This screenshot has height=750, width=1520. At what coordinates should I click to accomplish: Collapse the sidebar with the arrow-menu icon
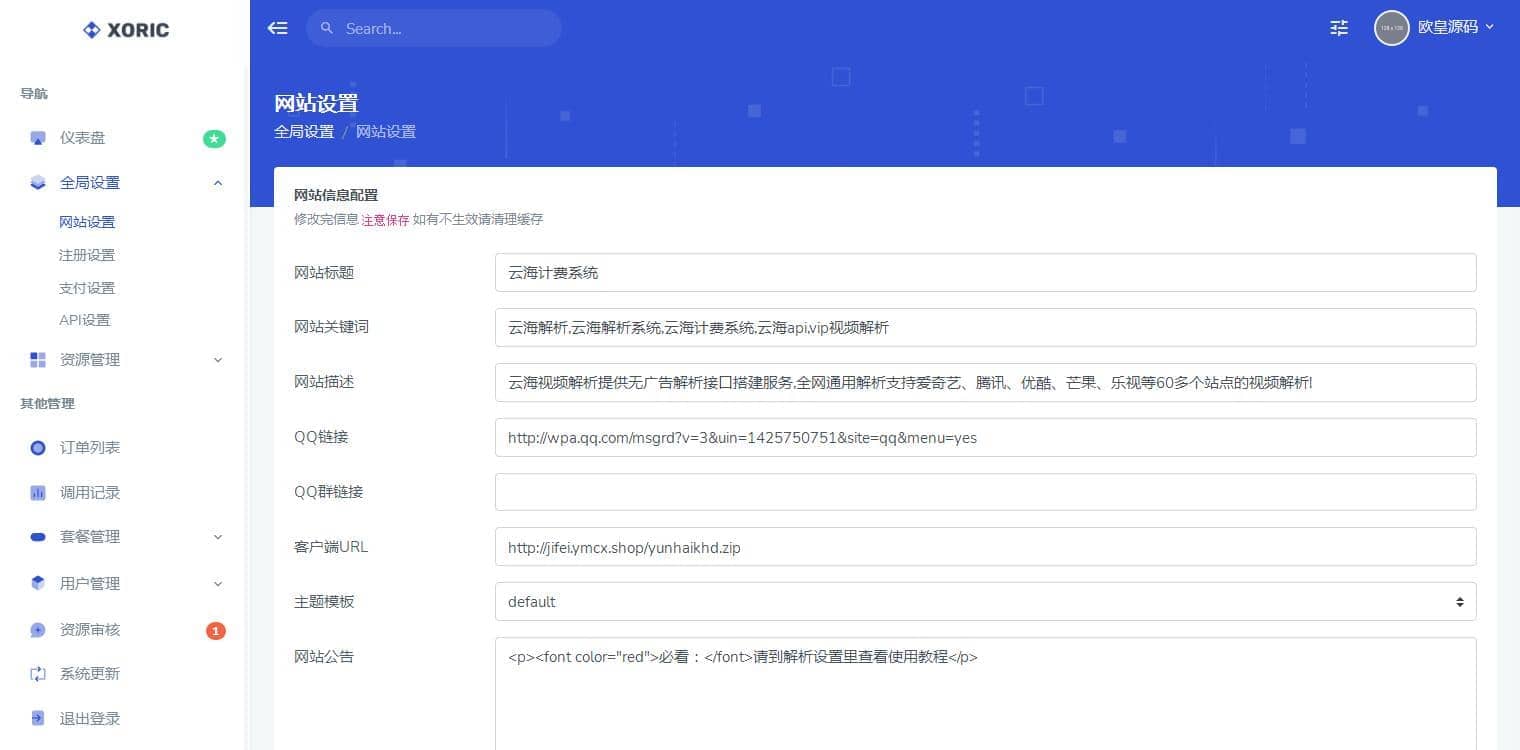pyautogui.click(x=278, y=28)
